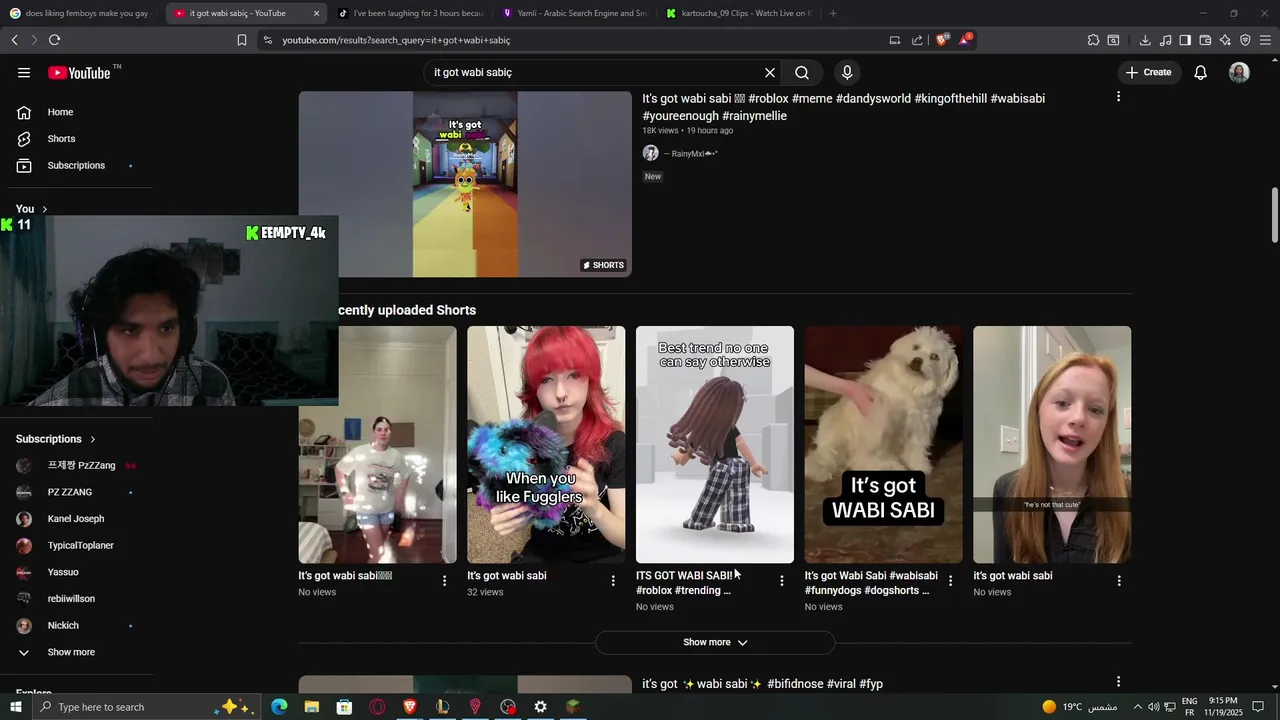
Task: Expand recently uploaded Shorts with Show more
Action: click(x=715, y=642)
